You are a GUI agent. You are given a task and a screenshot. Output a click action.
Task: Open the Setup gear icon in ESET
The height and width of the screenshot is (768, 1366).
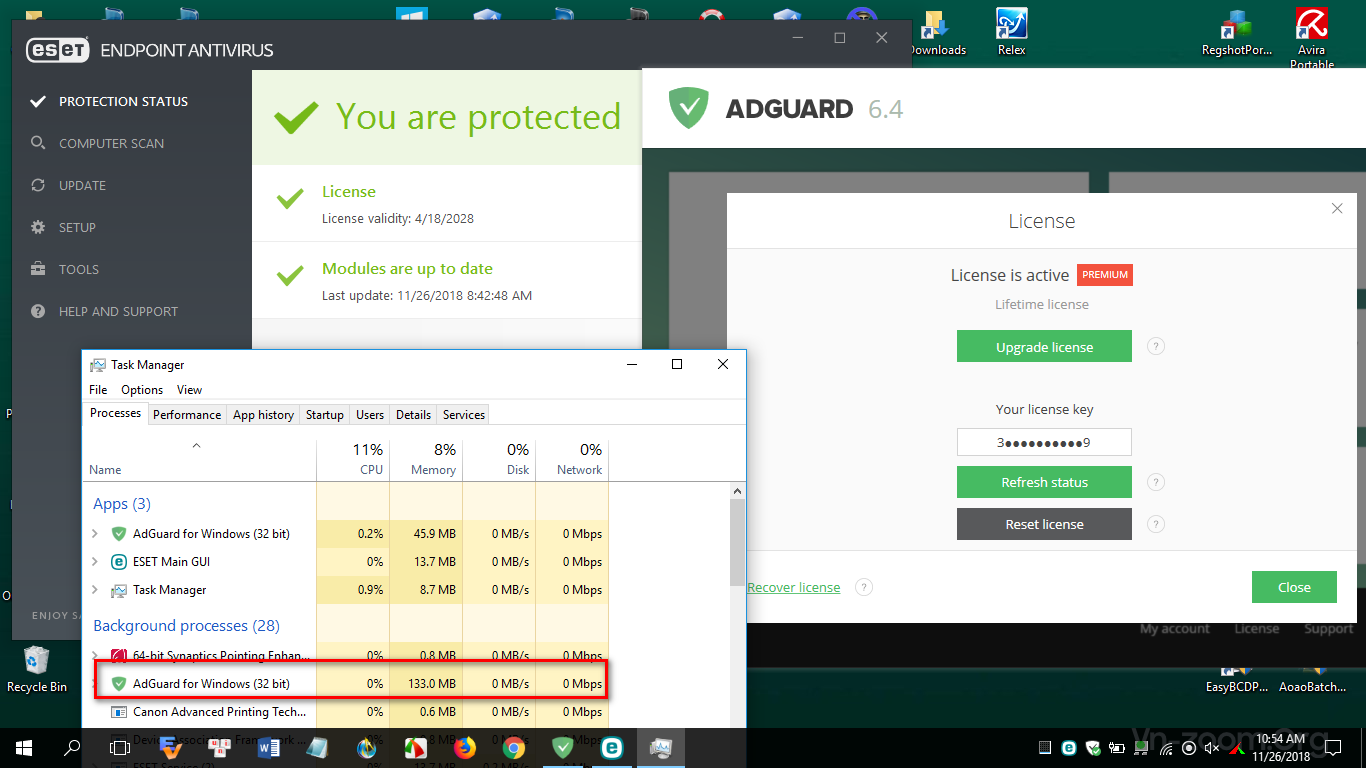(38, 227)
